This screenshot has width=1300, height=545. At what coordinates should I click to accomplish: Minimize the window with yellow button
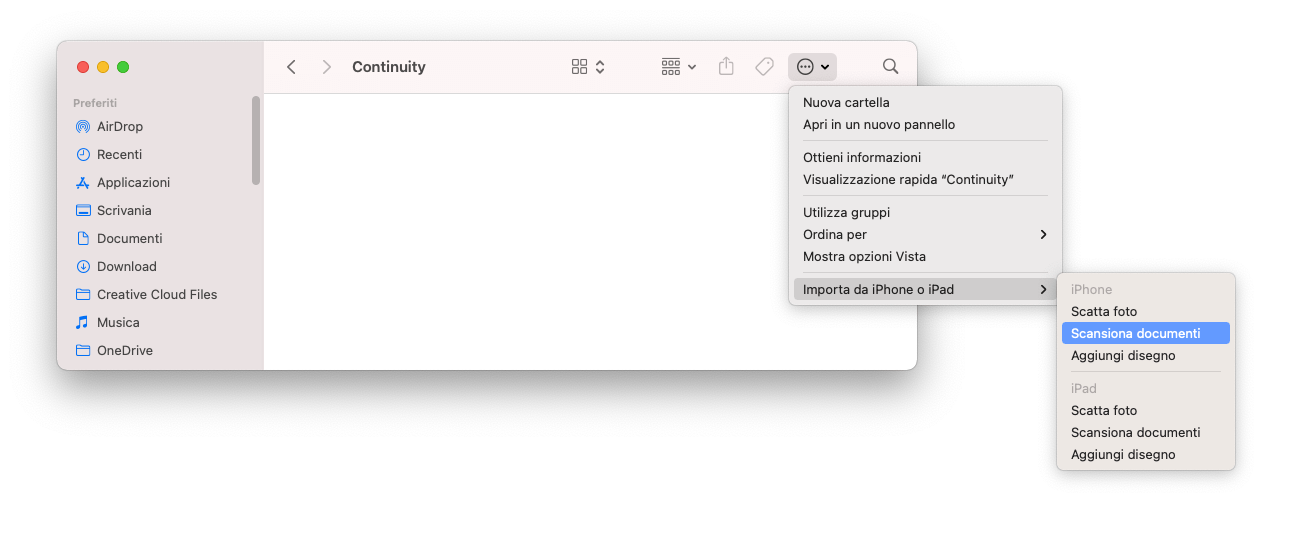click(x=103, y=67)
